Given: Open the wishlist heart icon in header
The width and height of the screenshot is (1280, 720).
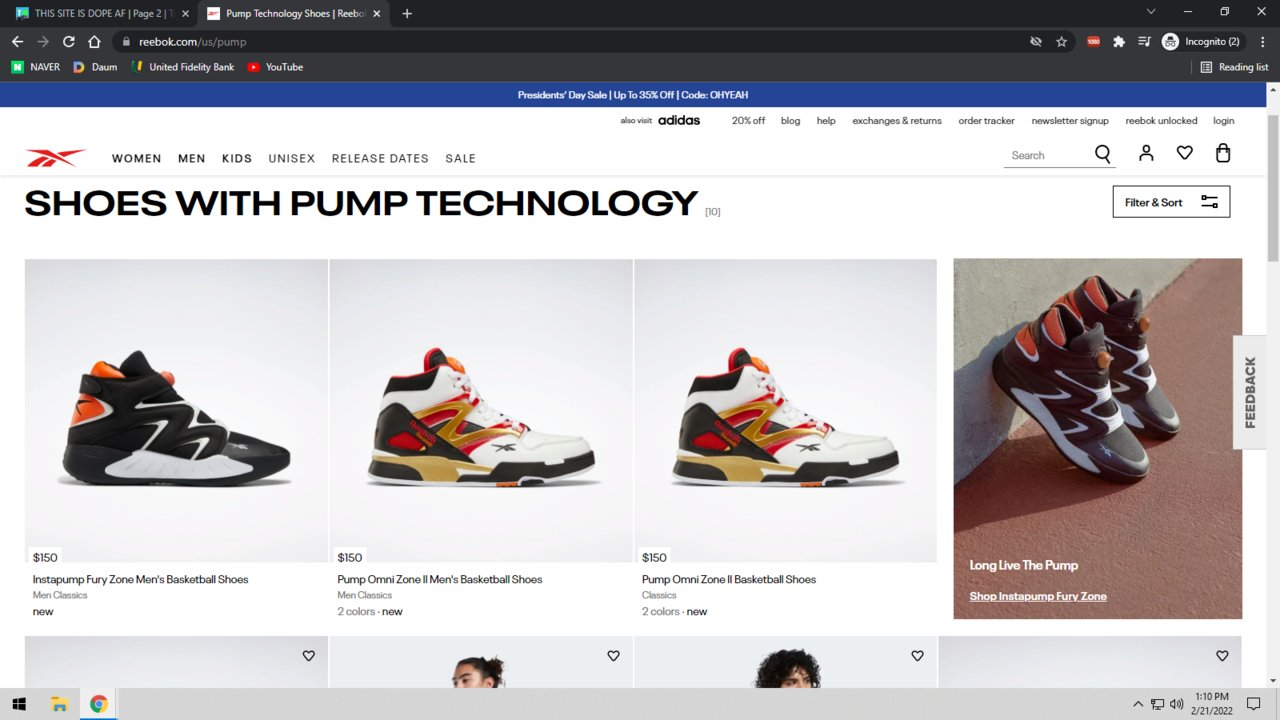Looking at the screenshot, I should pyautogui.click(x=1184, y=153).
